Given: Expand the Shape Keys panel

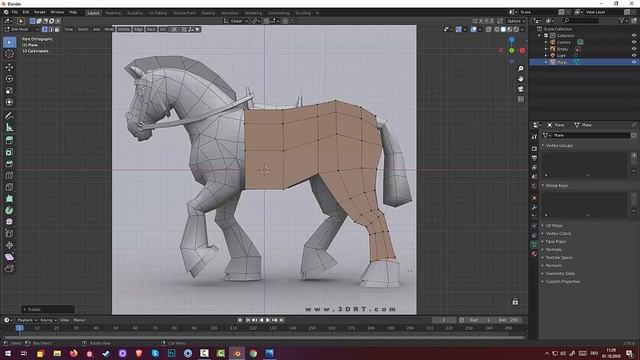Looking at the screenshot, I should (556, 185).
